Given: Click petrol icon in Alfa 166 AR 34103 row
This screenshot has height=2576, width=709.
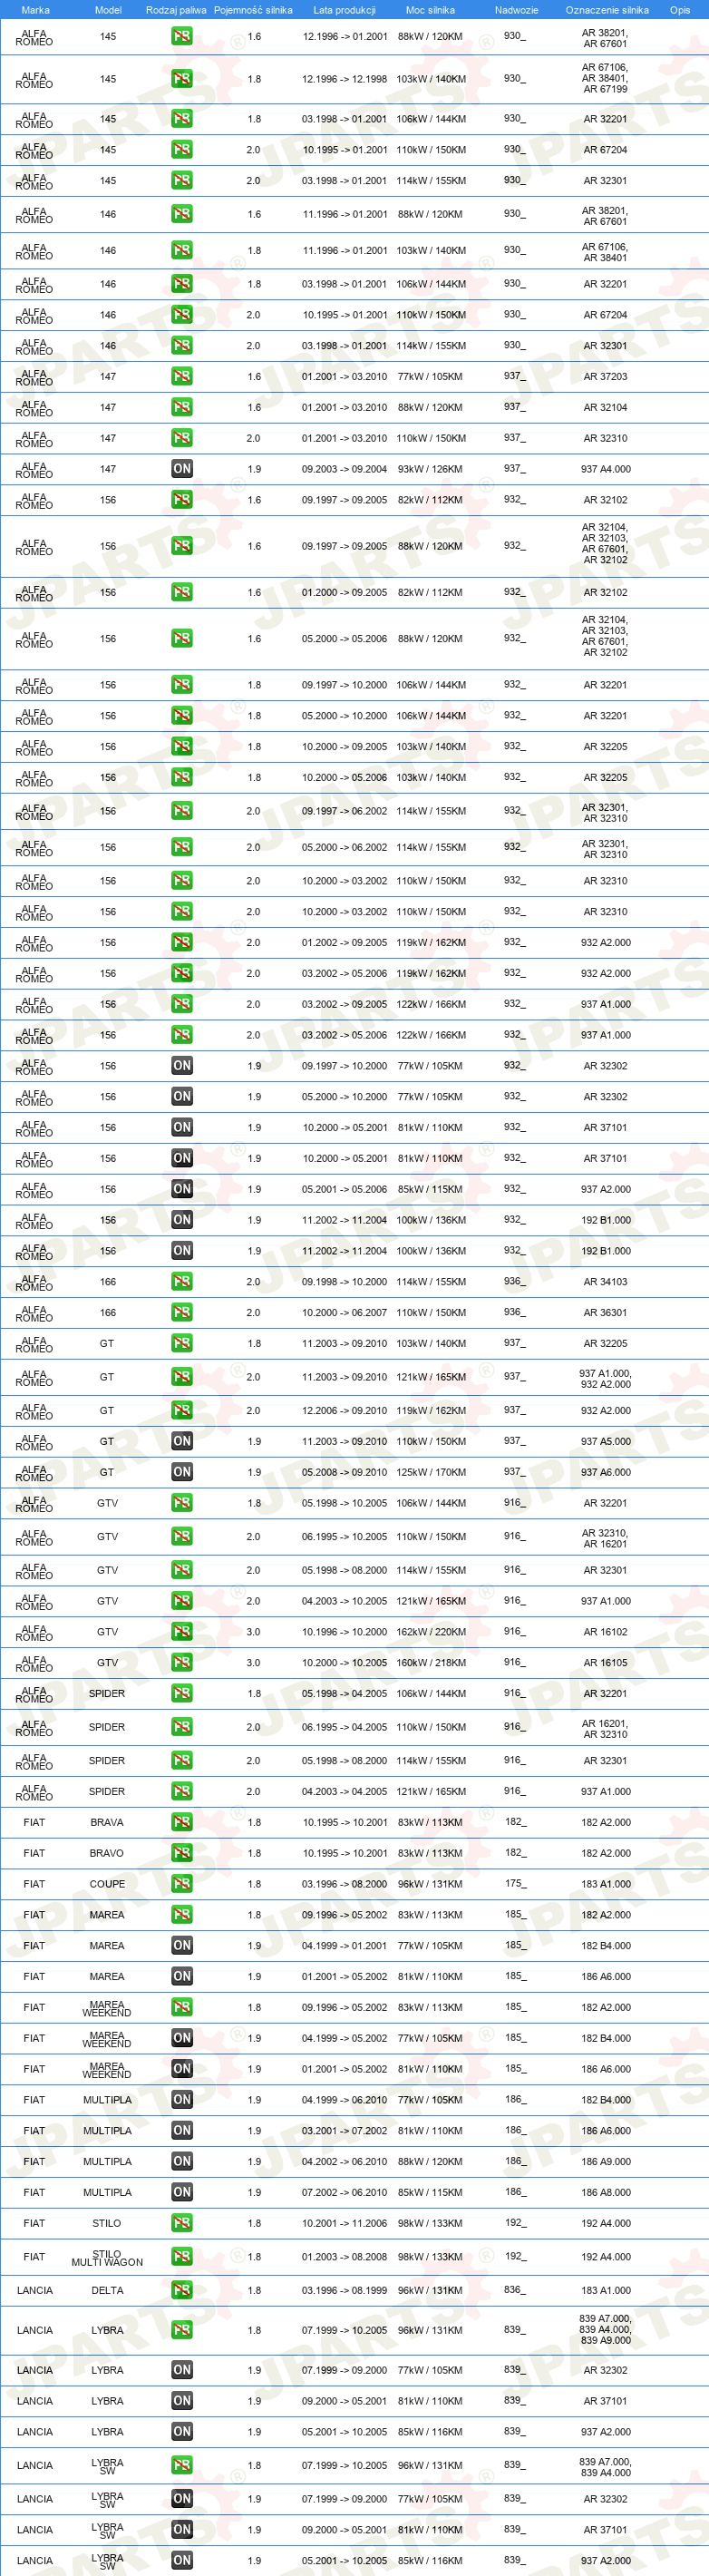Looking at the screenshot, I should click(181, 1282).
